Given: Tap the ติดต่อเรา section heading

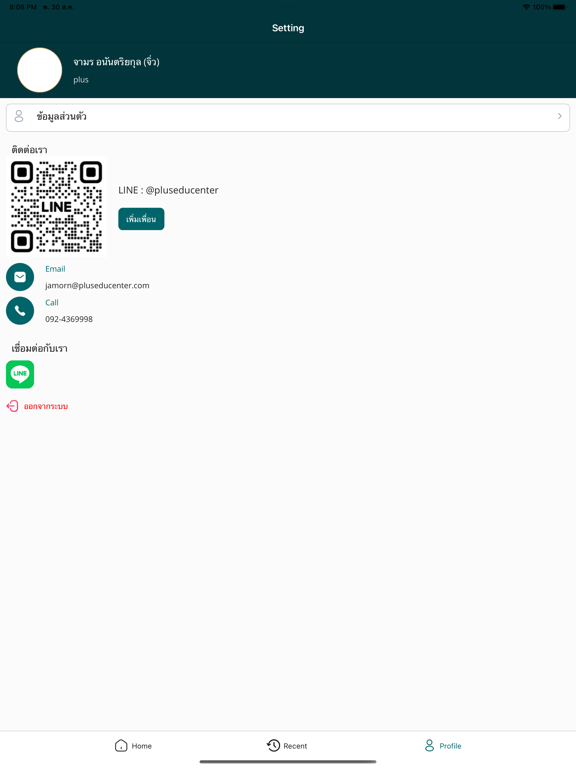Looking at the screenshot, I should (x=29, y=150).
